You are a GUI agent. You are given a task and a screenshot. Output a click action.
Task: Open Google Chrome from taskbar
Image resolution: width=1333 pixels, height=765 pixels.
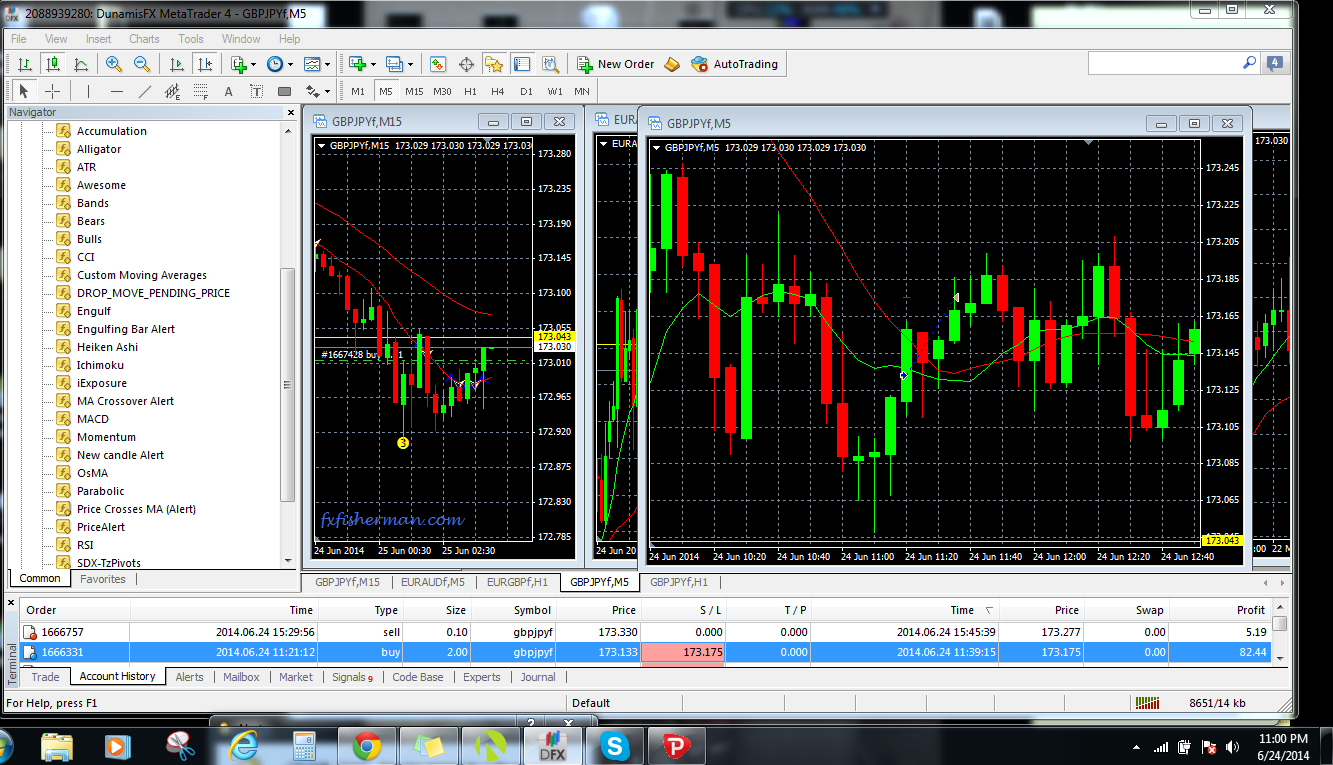[367, 746]
